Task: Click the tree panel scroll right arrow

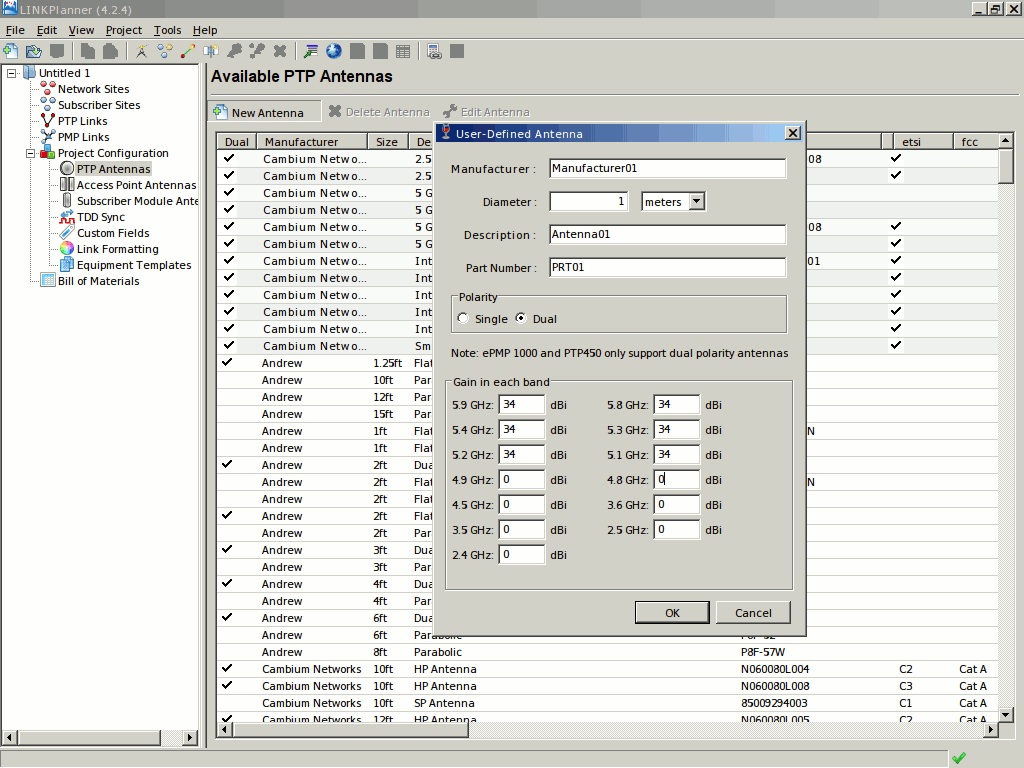Action: (x=189, y=737)
